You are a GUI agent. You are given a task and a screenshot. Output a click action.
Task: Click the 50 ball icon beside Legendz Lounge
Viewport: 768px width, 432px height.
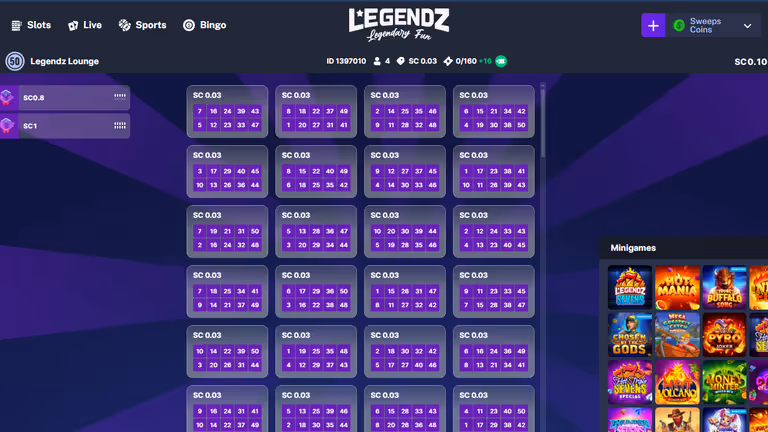coord(15,61)
